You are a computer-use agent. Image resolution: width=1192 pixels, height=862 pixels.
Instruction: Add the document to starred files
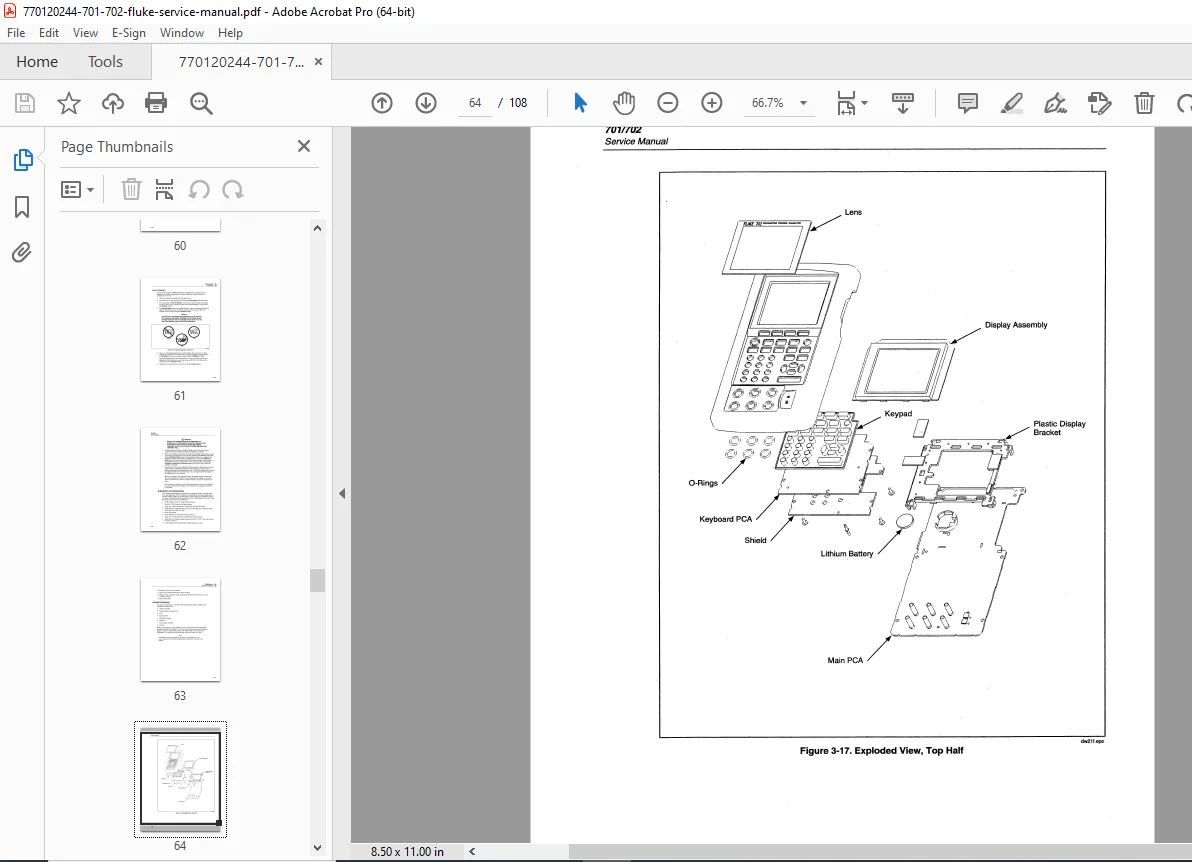[x=68, y=103]
